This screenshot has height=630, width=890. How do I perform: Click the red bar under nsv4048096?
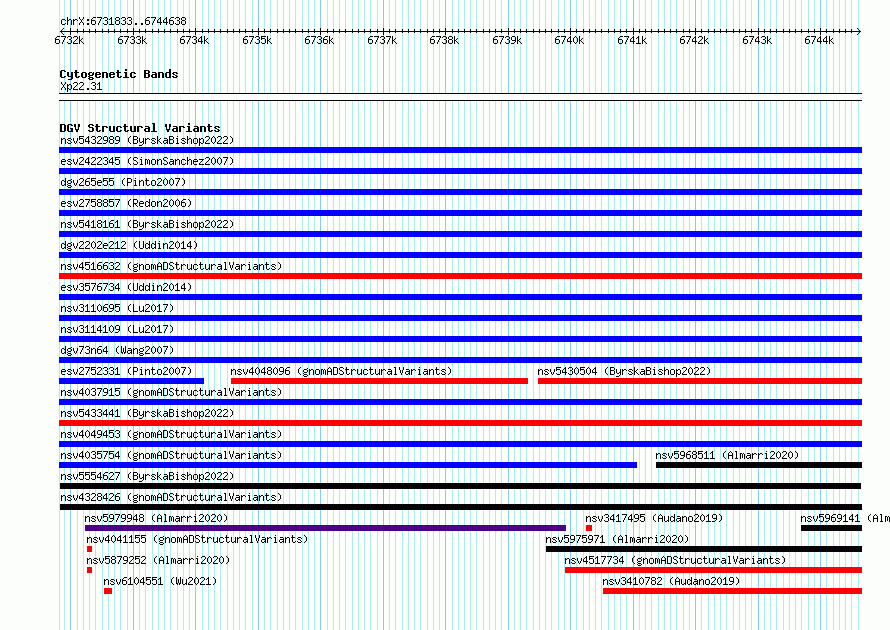379,381
